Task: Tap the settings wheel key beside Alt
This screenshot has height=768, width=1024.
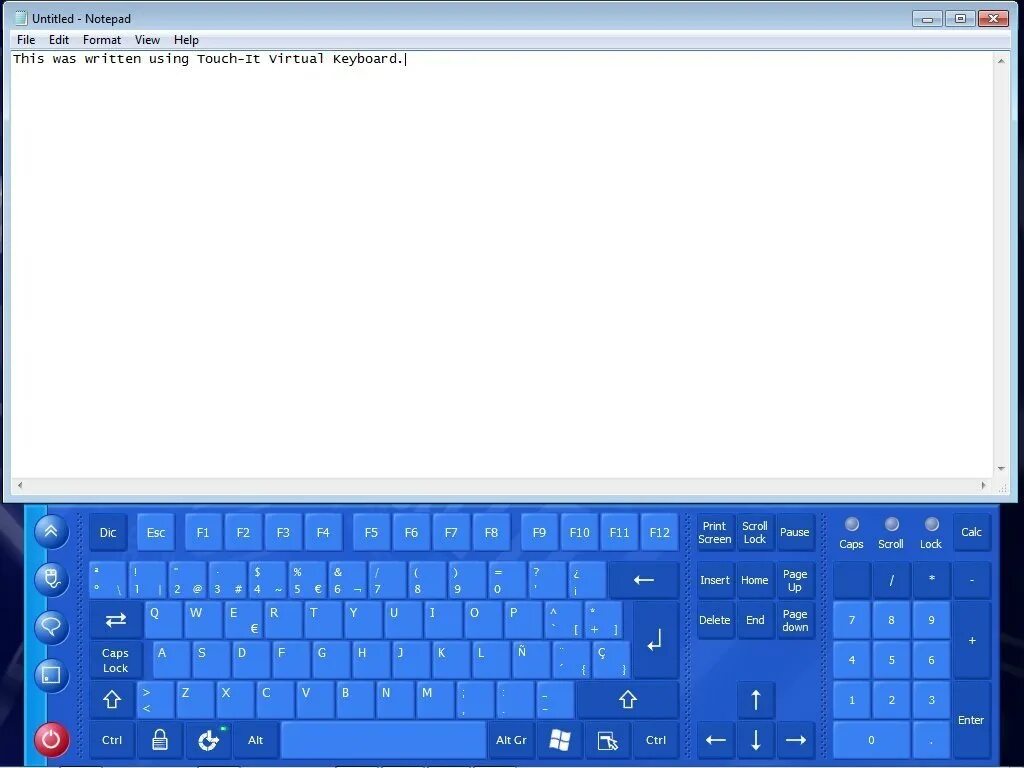Action: 208,740
